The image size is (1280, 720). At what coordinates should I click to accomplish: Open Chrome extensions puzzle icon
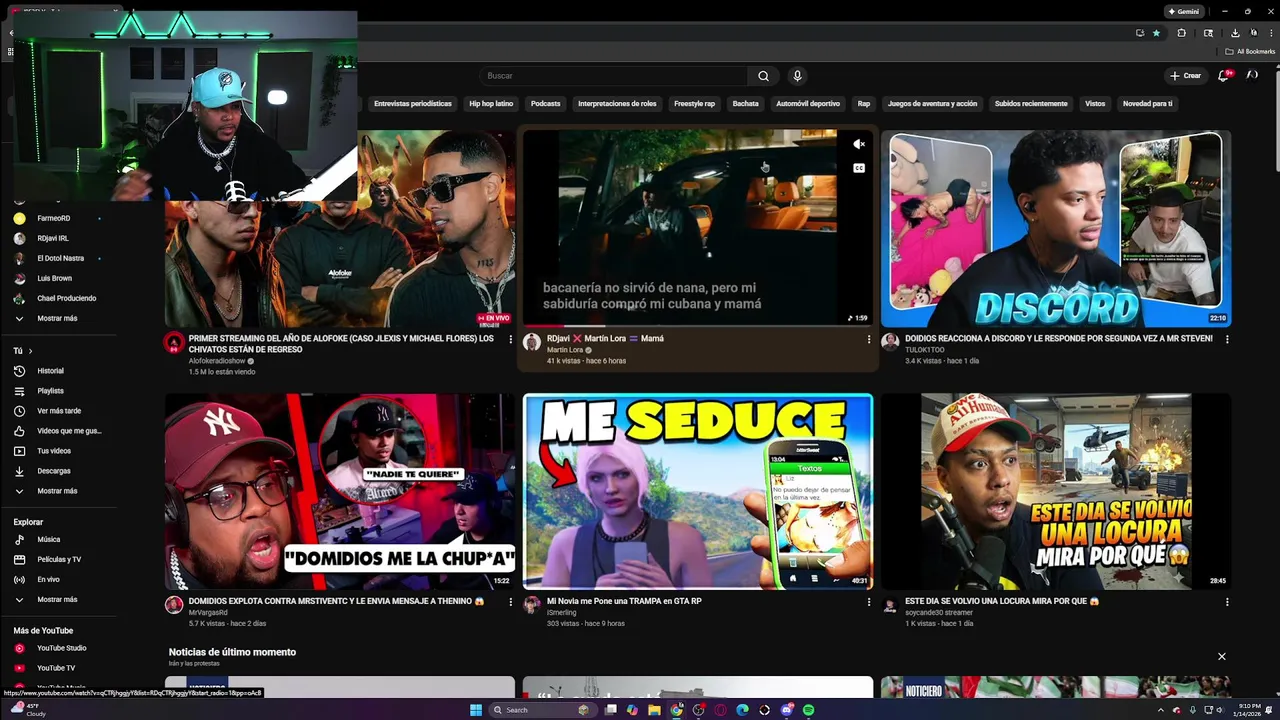[x=1182, y=33]
